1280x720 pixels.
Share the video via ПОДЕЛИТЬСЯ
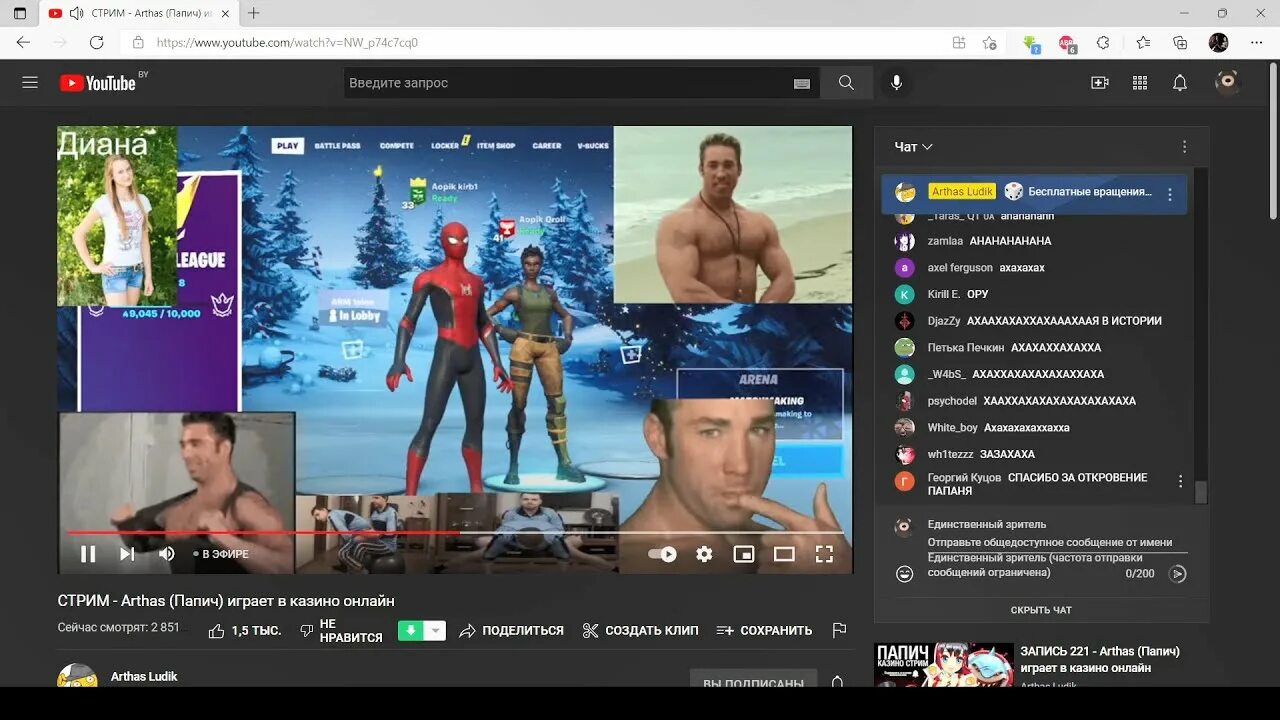(511, 631)
